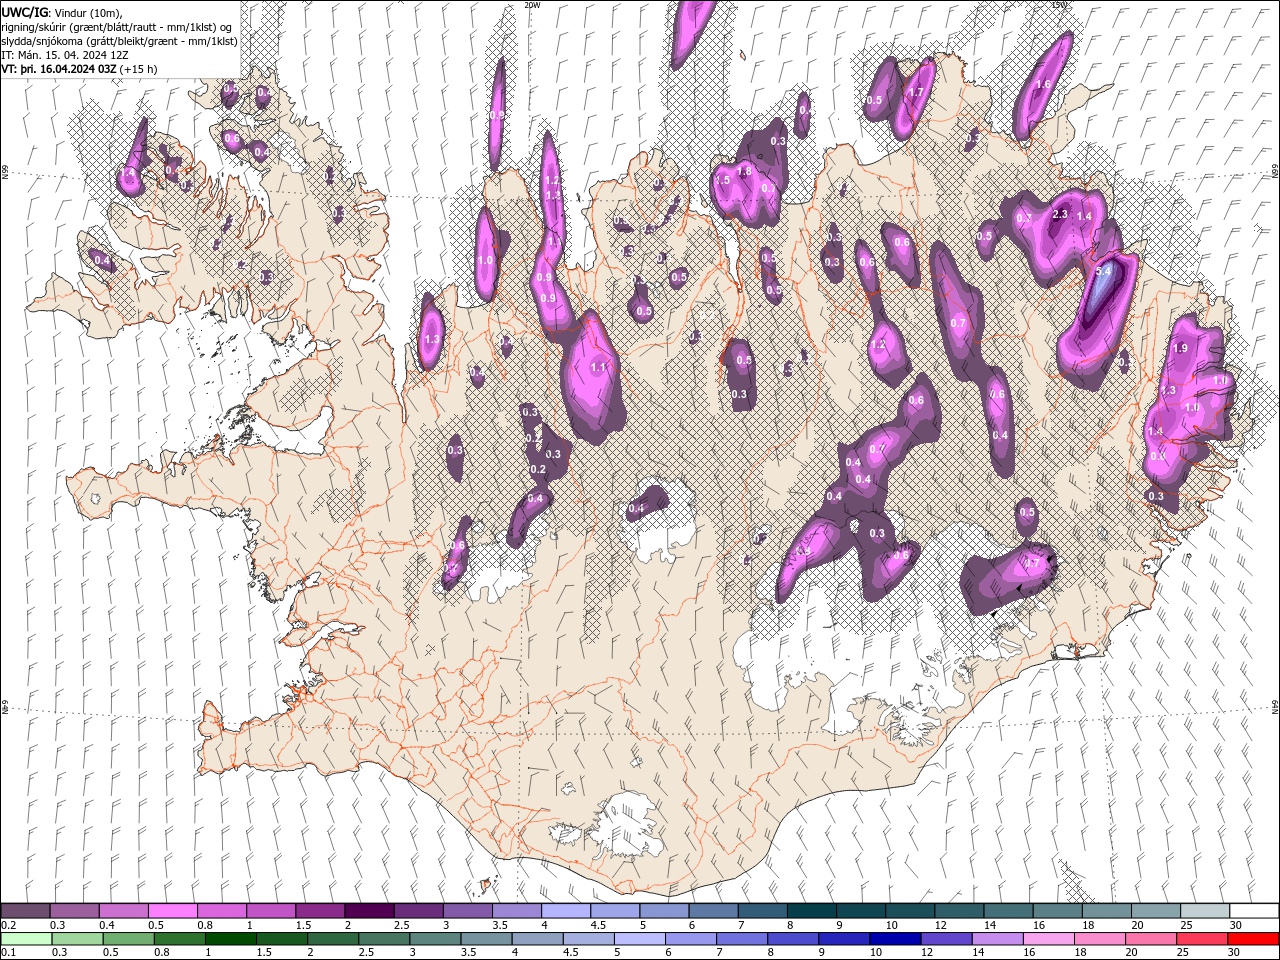Click the 15W longitude label
Viewport: 1280px width, 960px height.
click(1060, 5)
